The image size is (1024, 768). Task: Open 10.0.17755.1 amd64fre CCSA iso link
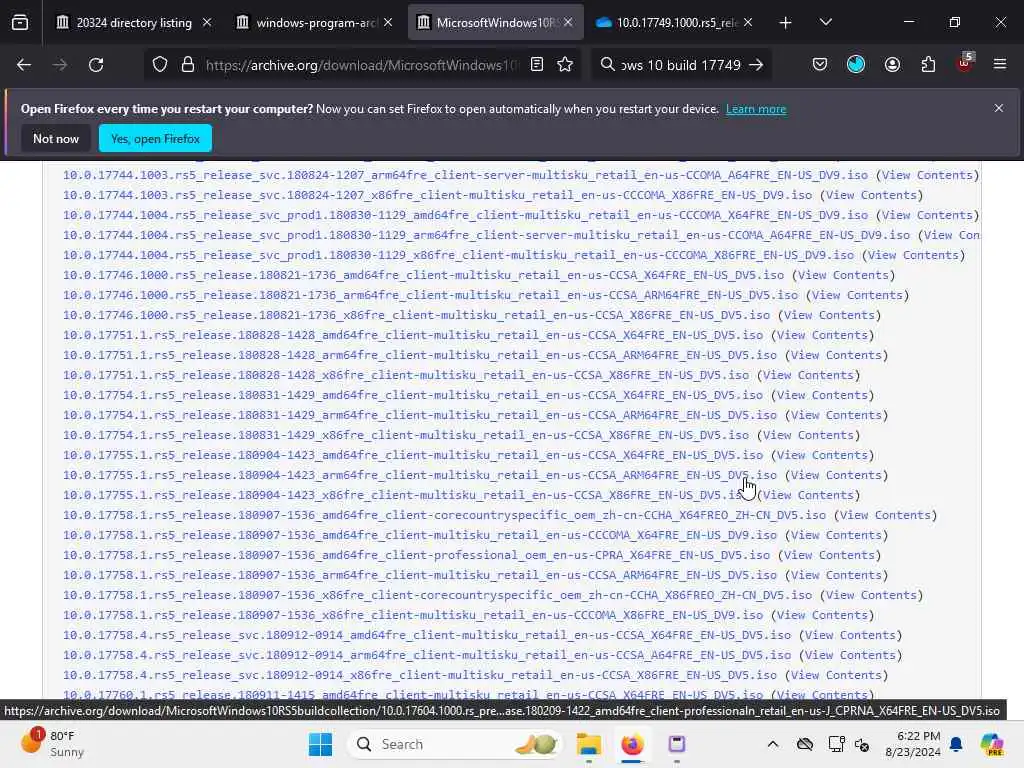(x=413, y=455)
